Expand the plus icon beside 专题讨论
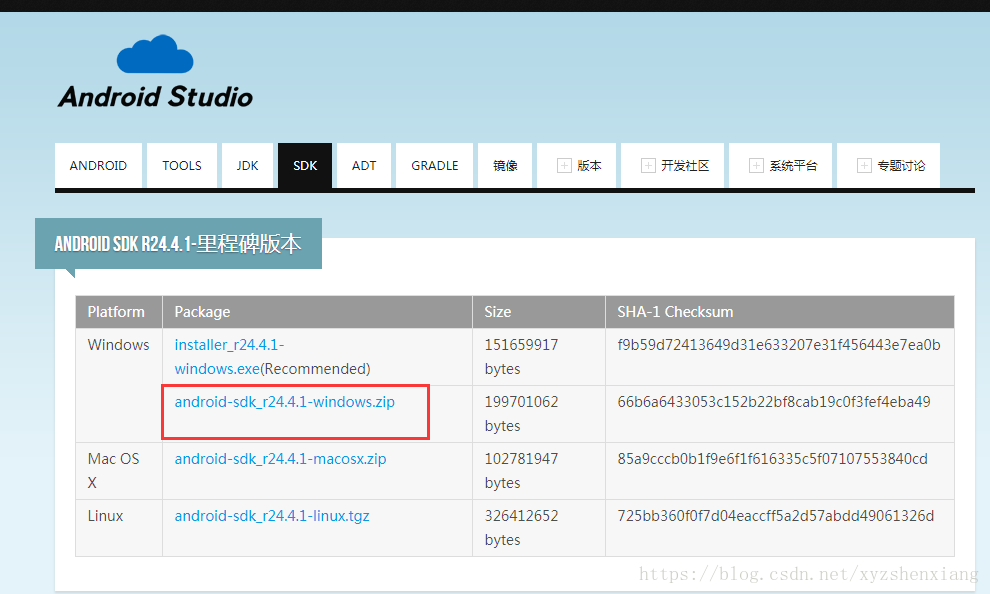This screenshot has height=594, width=990. point(864,165)
